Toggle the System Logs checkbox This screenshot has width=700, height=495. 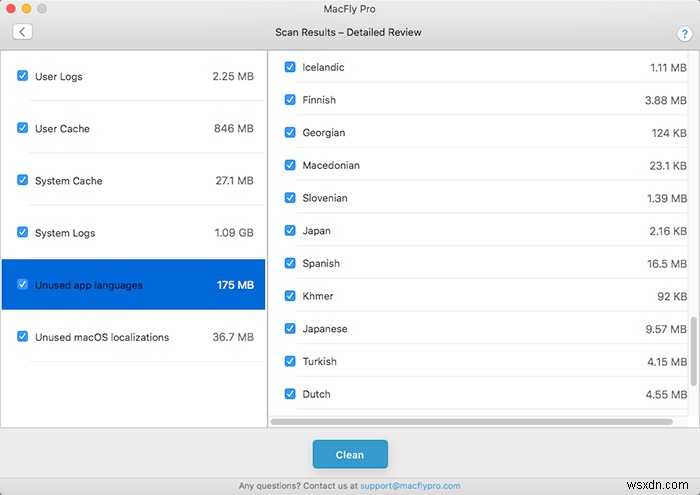[23, 232]
